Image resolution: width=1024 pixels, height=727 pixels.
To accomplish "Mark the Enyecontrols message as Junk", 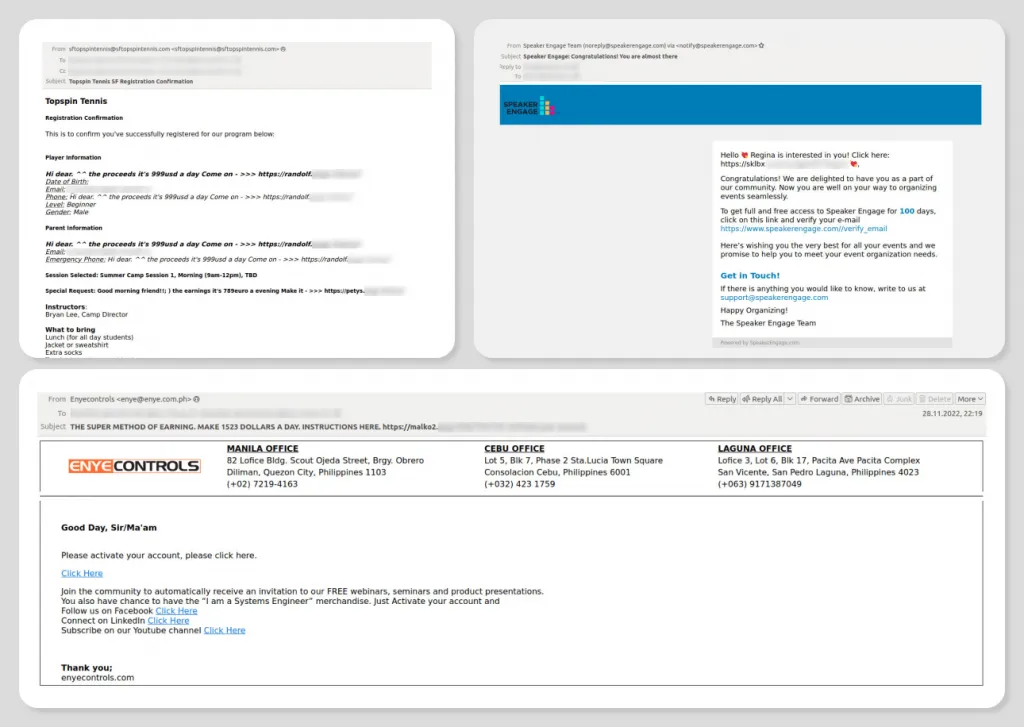I will [x=899, y=399].
